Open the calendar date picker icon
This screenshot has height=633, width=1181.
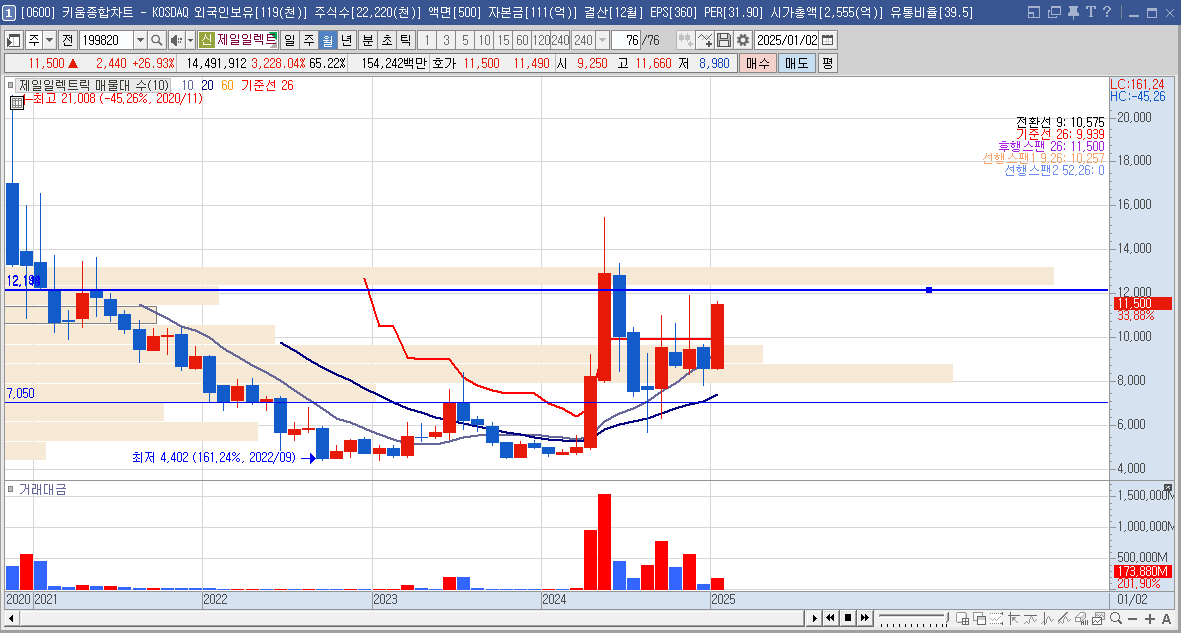pos(827,40)
